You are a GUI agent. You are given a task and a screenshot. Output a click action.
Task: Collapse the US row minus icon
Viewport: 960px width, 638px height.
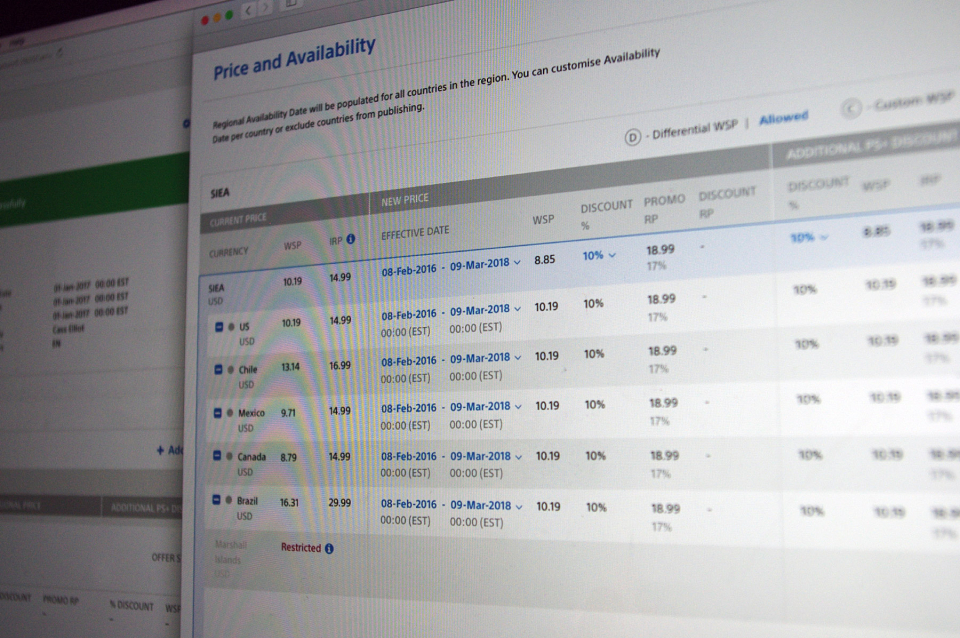tap(219, 327)
